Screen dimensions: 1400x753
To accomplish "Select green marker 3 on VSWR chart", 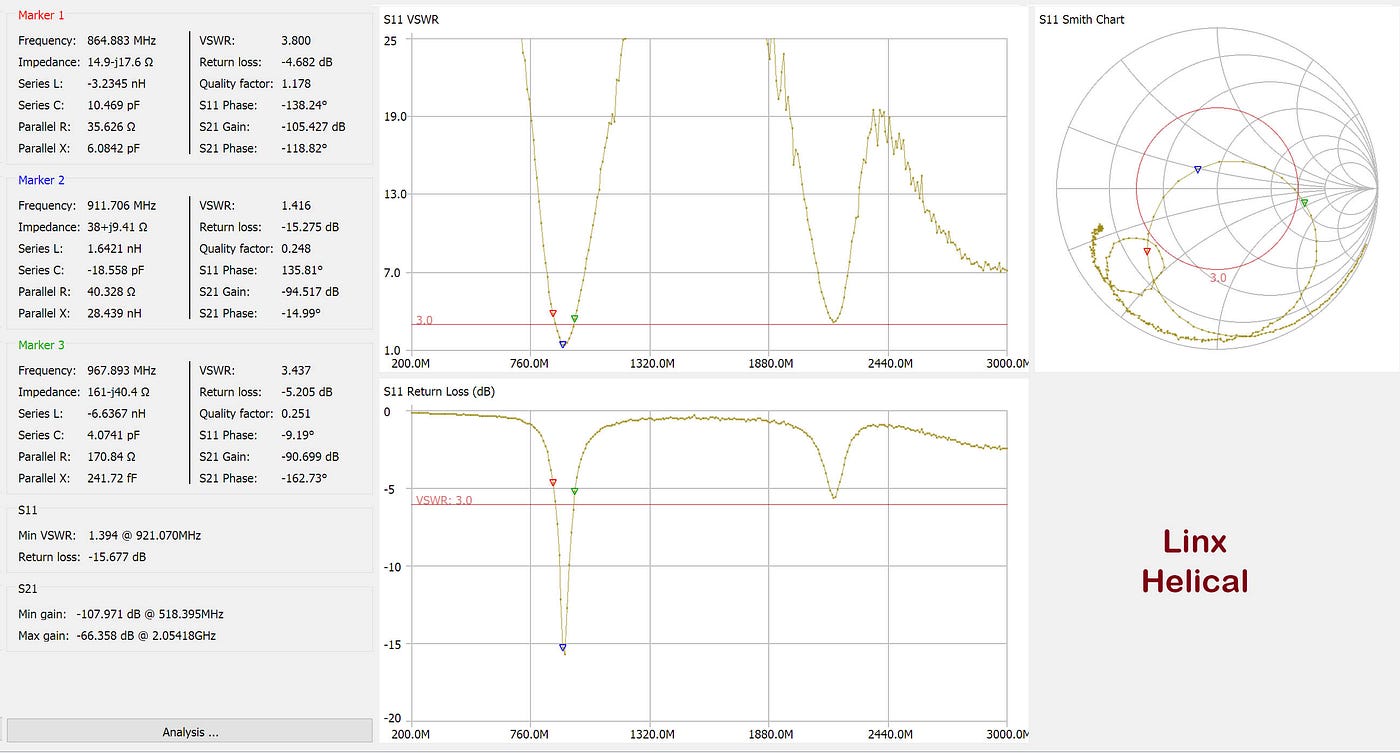I will pyautogui.click(x=574, y=319).
